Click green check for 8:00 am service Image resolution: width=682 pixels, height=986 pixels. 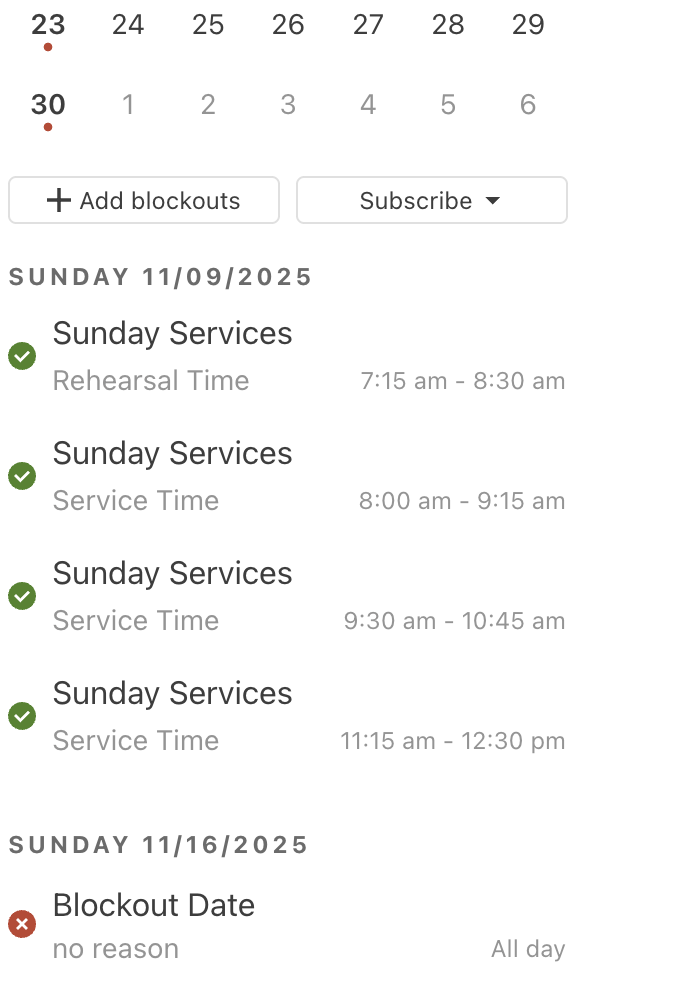pos(22,476)
